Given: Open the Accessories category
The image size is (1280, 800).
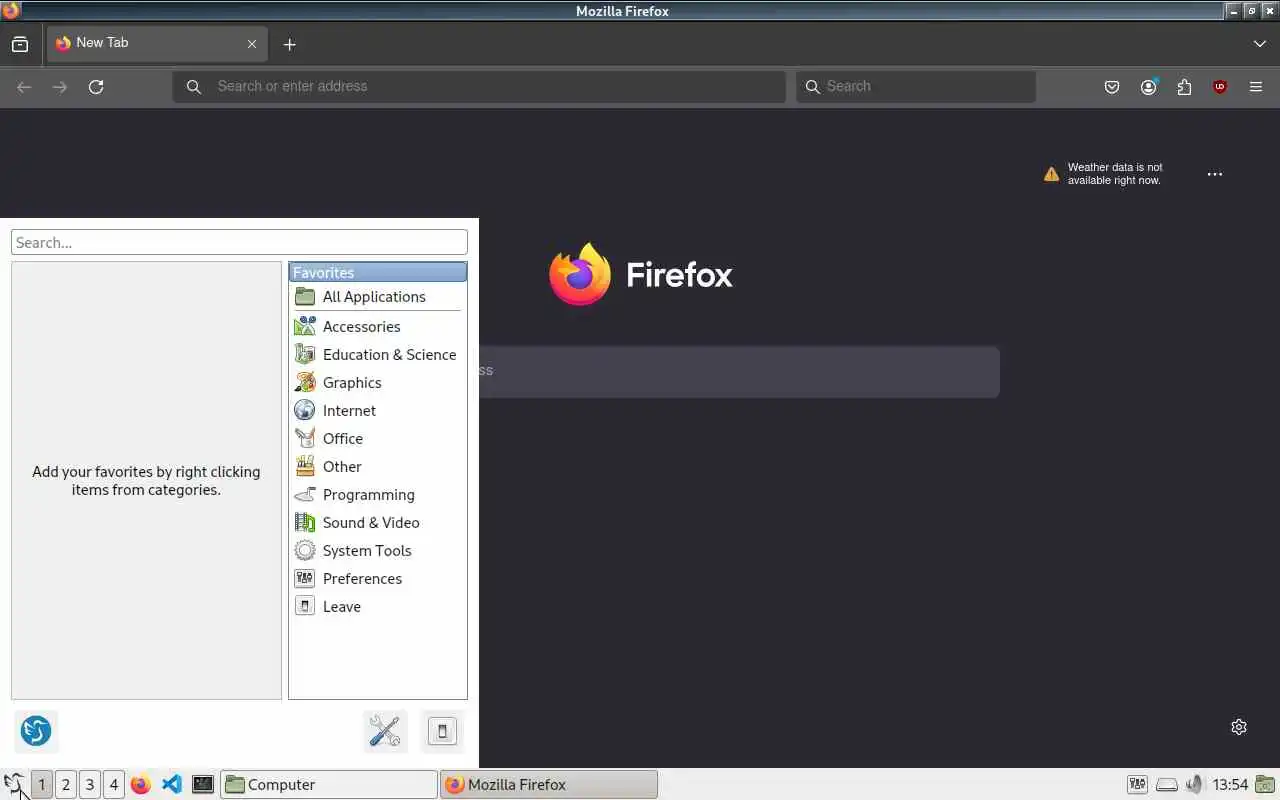Looking at the screenshot, I should click(x=378, y=327).
